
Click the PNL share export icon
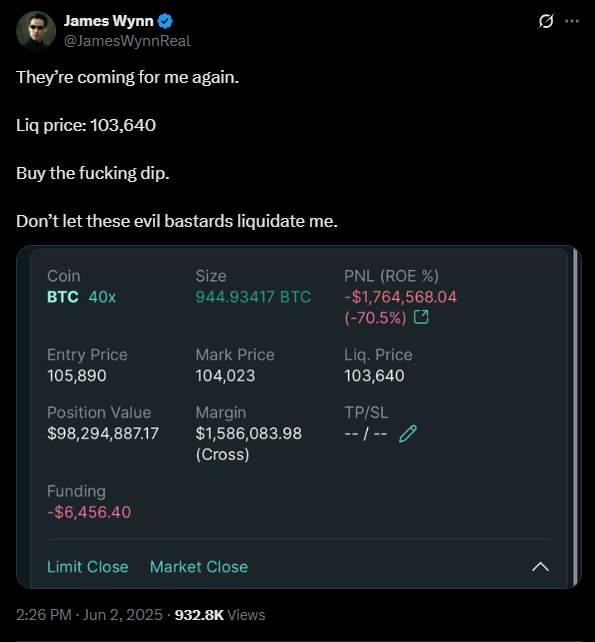[421, 317]
